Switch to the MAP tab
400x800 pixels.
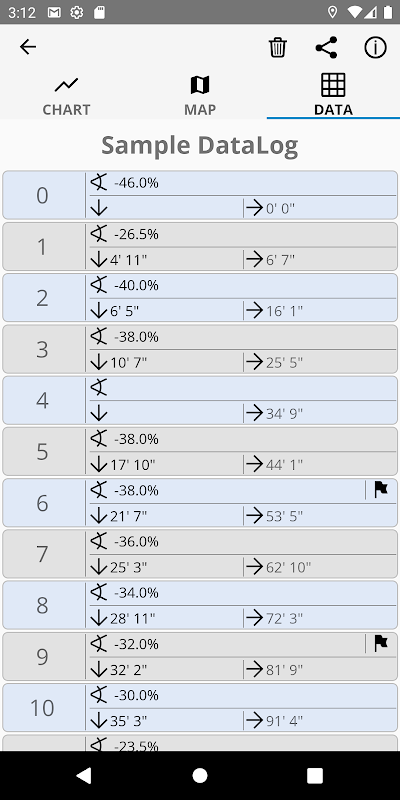click(x=200, y=95)
